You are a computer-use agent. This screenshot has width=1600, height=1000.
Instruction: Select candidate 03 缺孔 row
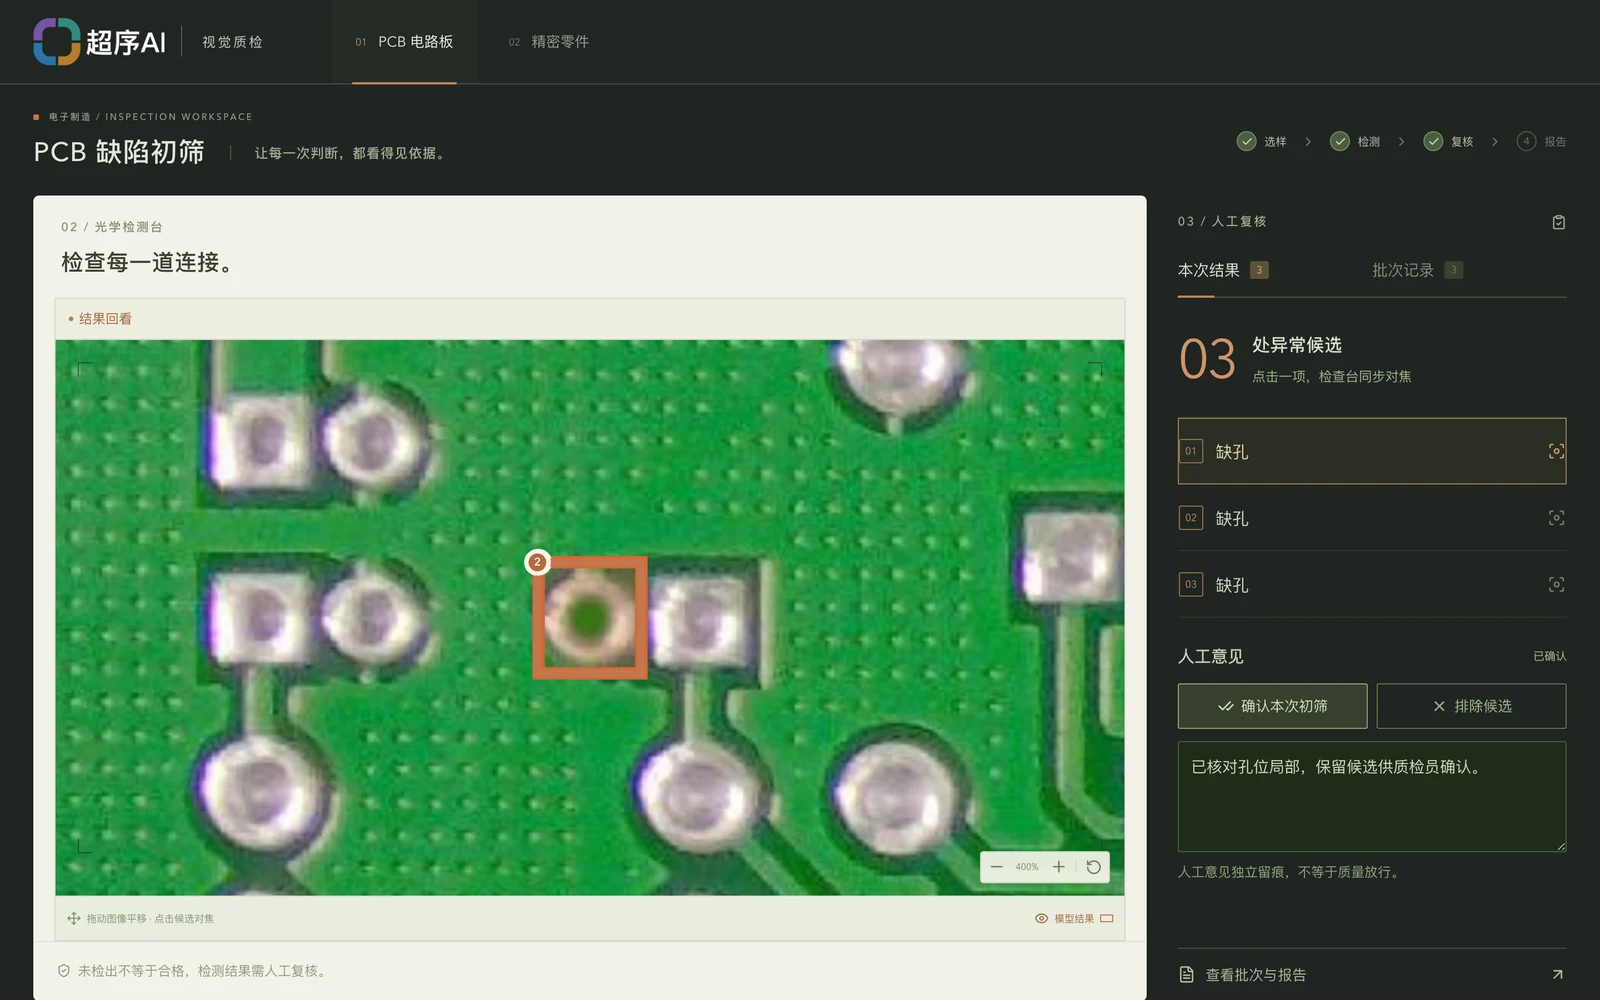pos(1372,585)
